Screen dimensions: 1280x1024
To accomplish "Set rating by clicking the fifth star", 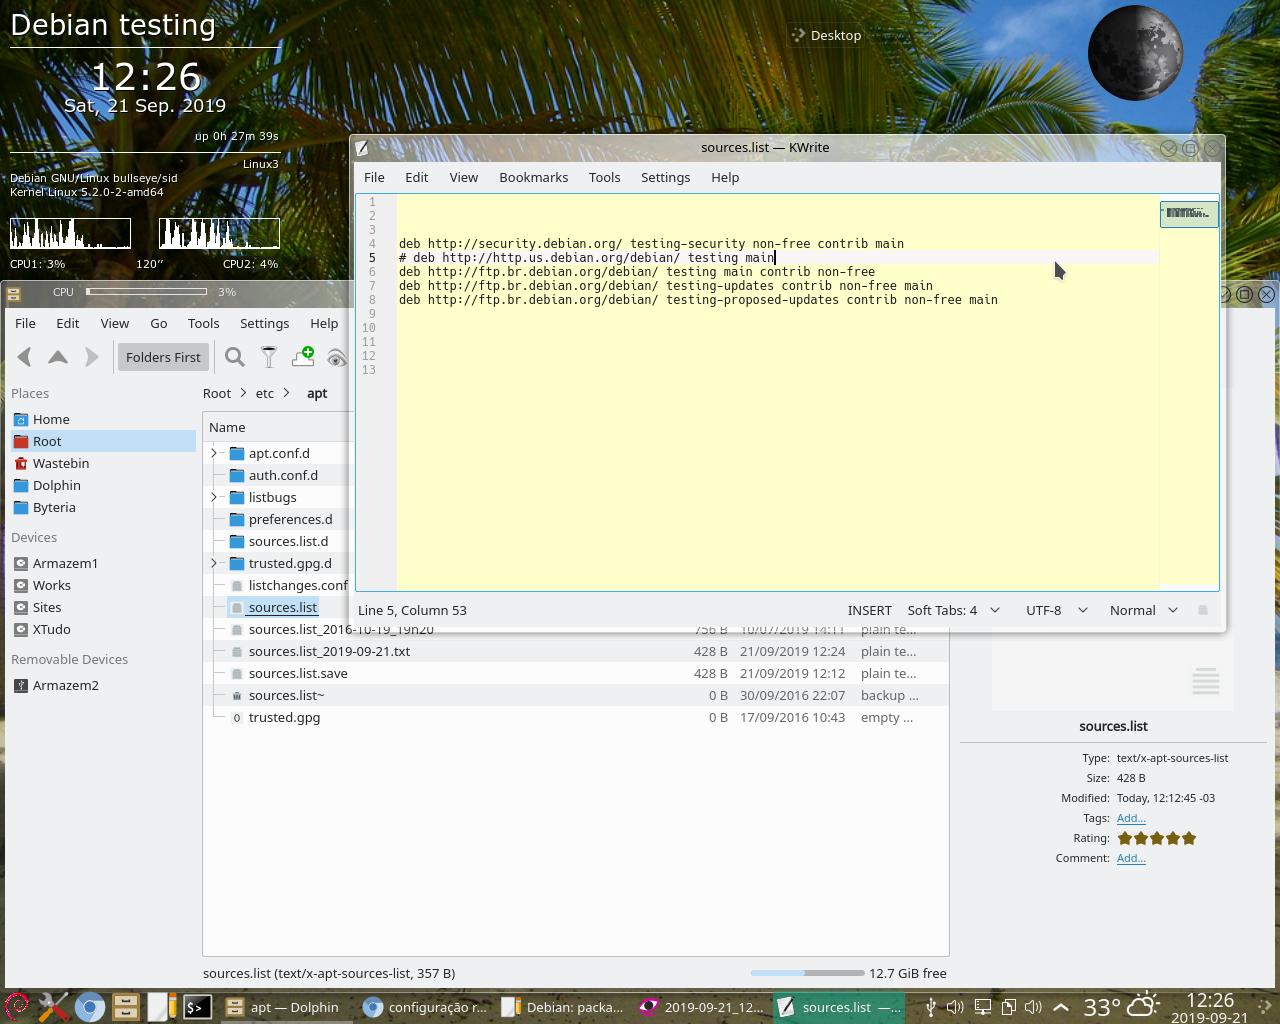I will click(1189, 838).
